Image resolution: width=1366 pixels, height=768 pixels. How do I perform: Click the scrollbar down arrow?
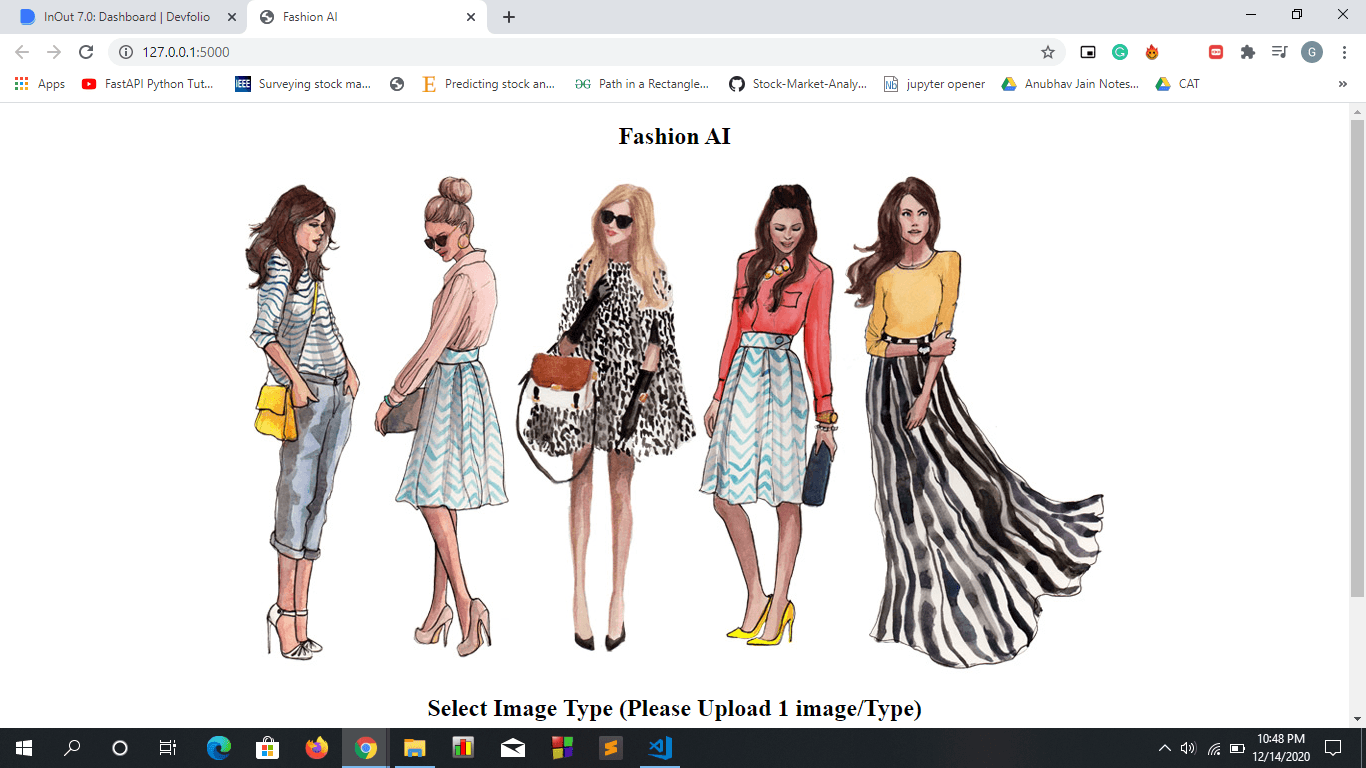[x=1357, y=718]
